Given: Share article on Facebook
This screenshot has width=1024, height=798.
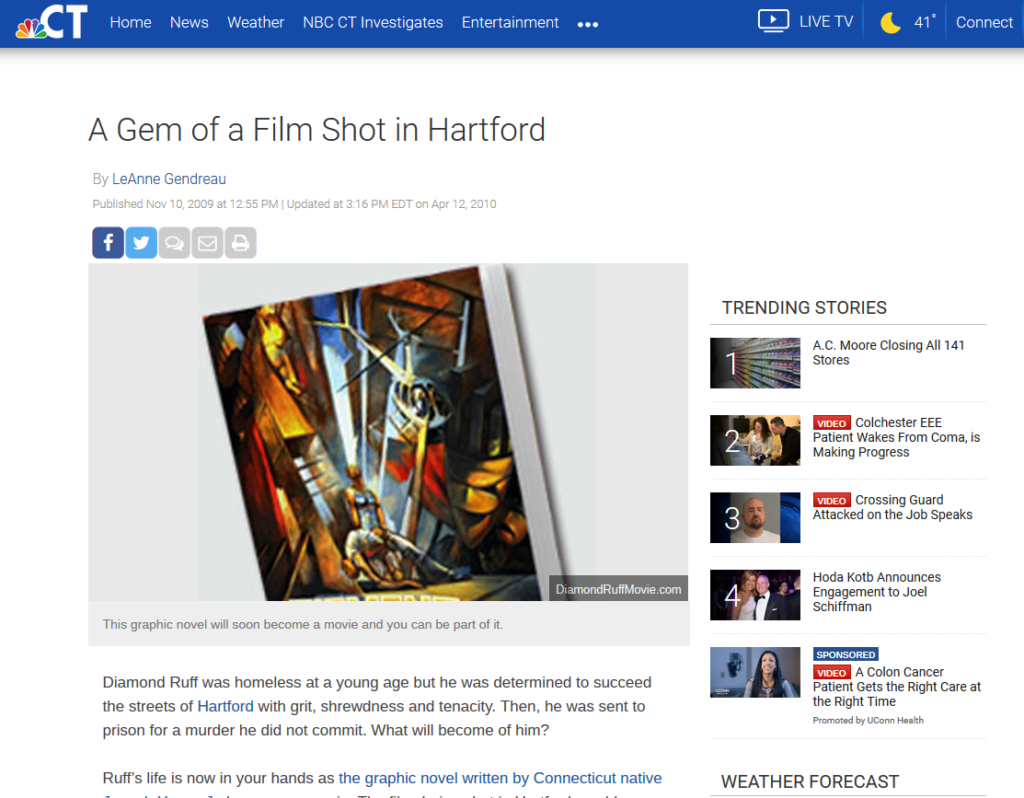Looking at the screenshot, I should 108,243.
